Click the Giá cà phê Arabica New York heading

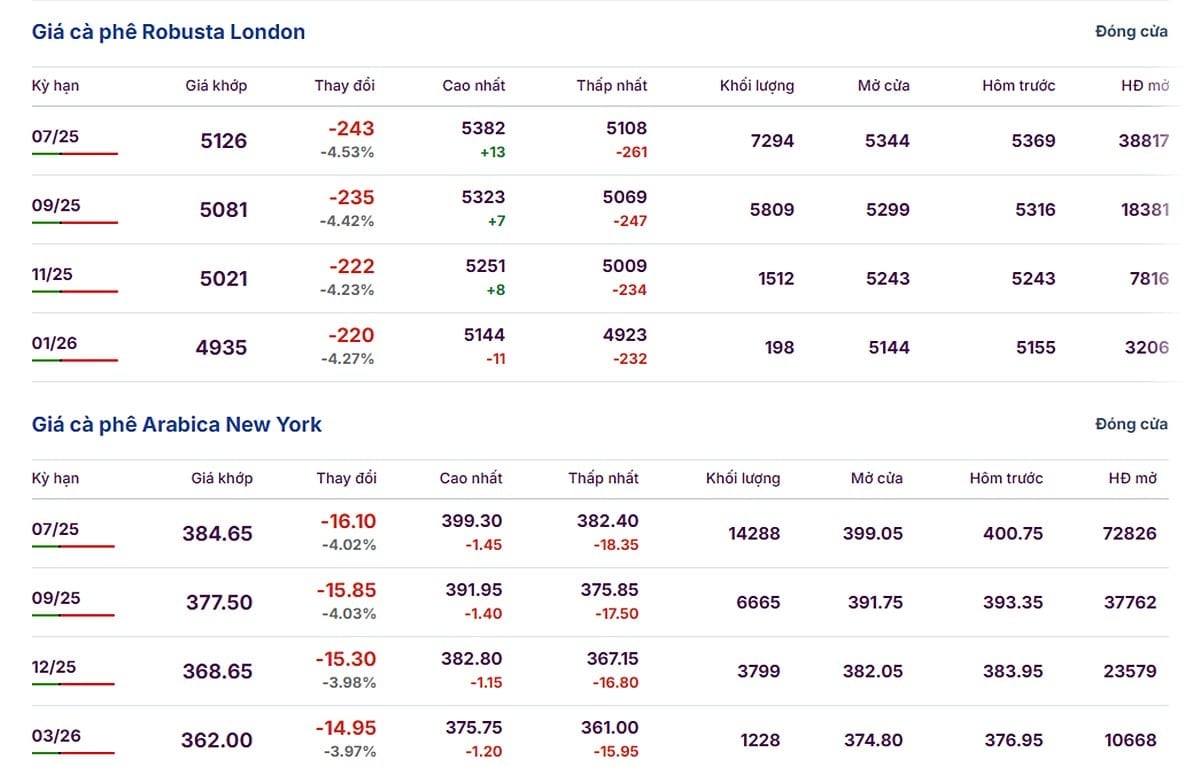(x=177, y=425)
